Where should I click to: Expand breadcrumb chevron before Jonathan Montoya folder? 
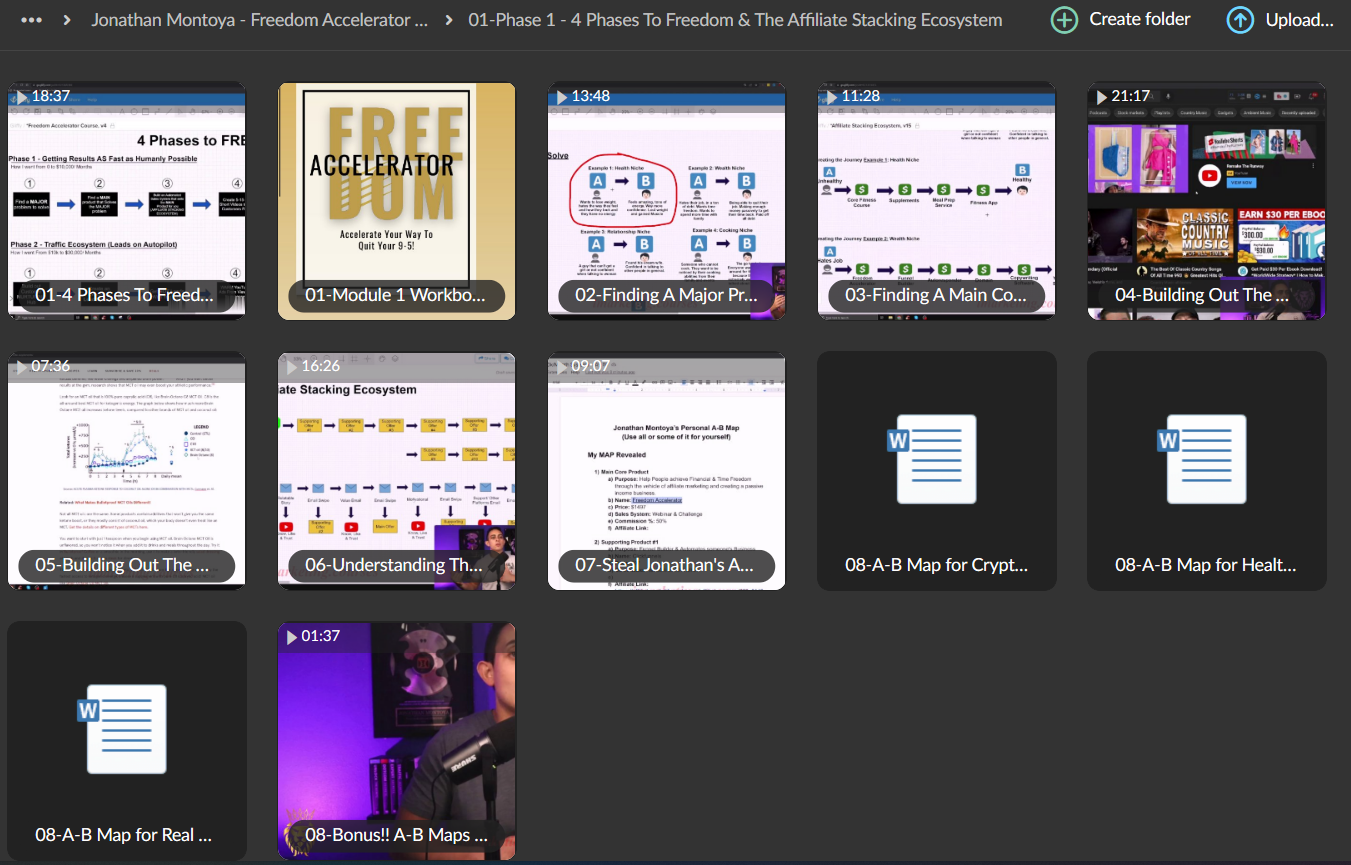click(67, 20)
